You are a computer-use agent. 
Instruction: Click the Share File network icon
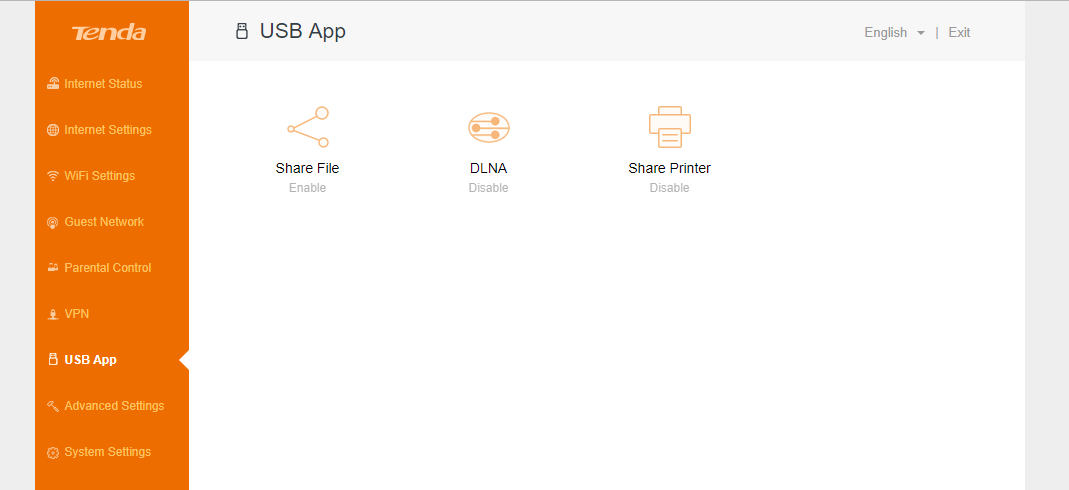(x=308, y=127)
